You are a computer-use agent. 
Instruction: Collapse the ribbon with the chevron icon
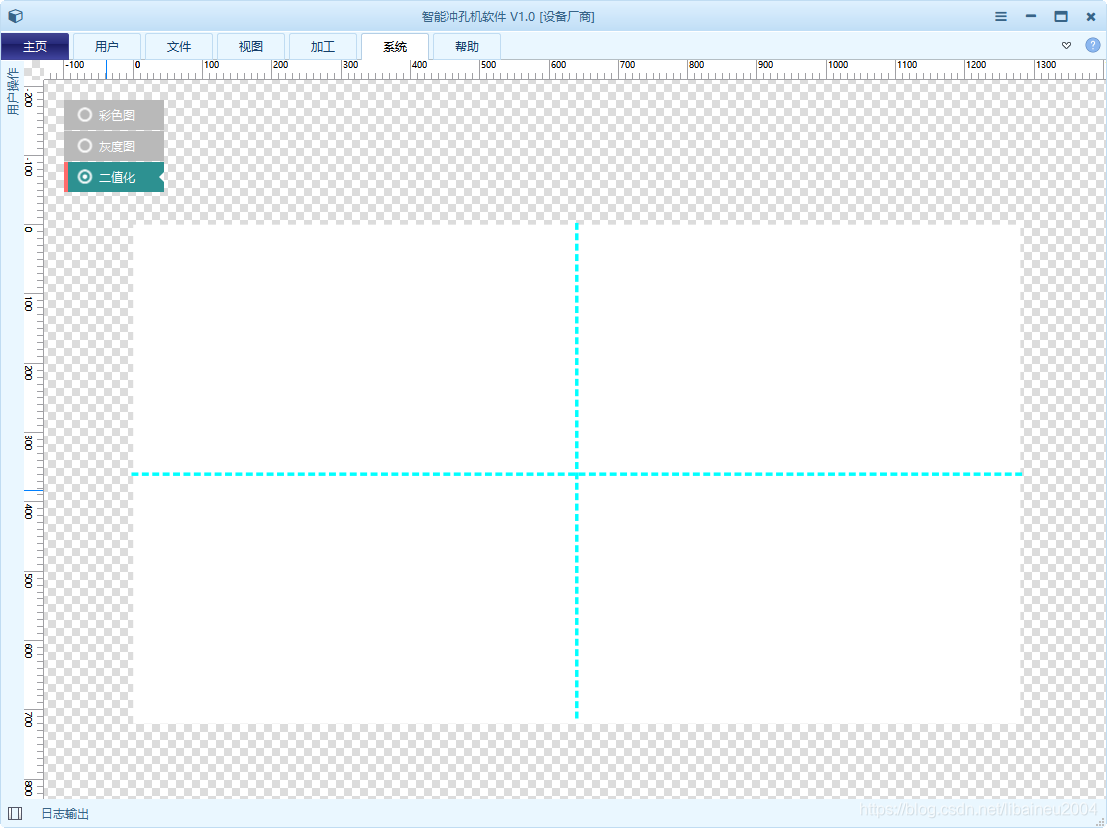(x=1066, y=45)
